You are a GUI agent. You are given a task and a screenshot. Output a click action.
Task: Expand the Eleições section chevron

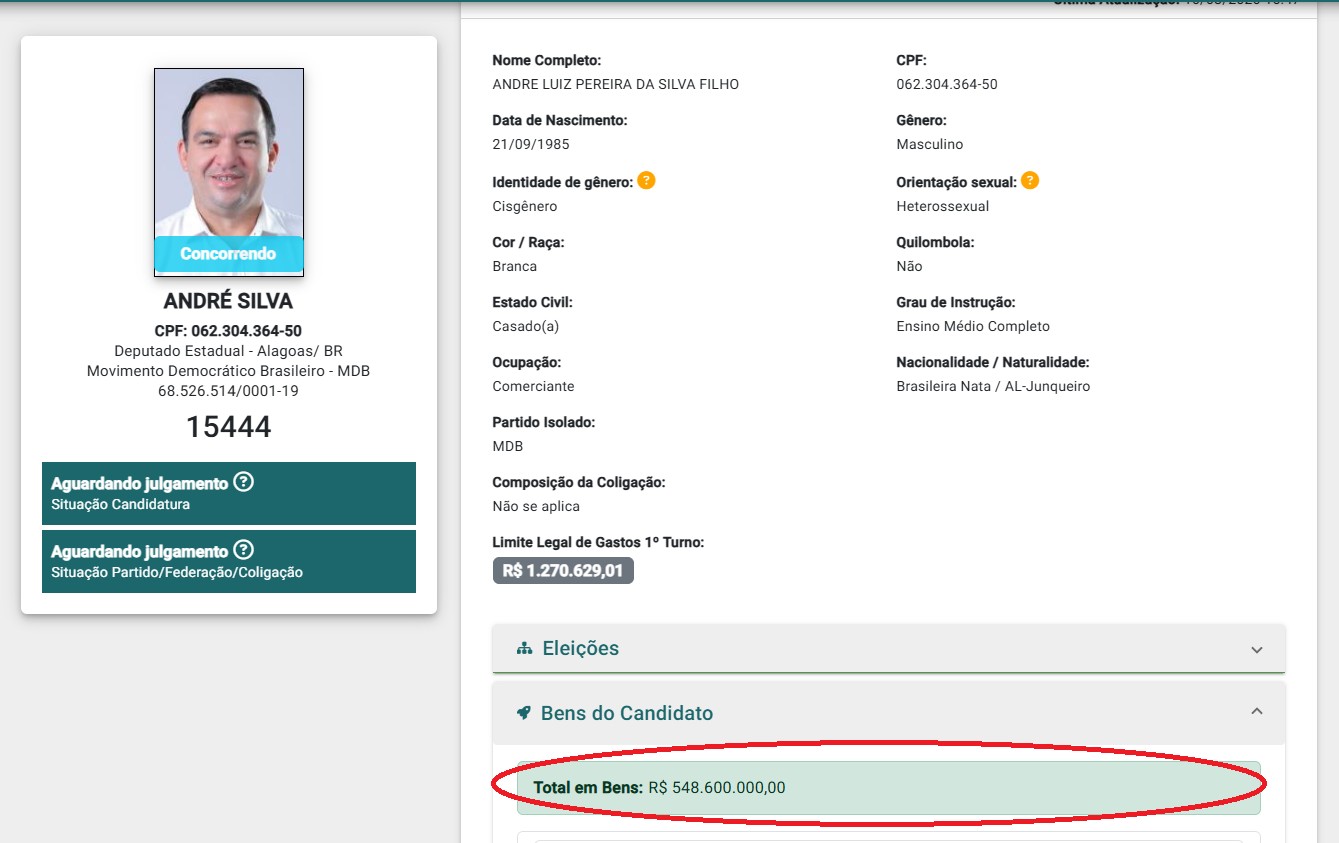pyautogui.click(x=1257, y=649)
